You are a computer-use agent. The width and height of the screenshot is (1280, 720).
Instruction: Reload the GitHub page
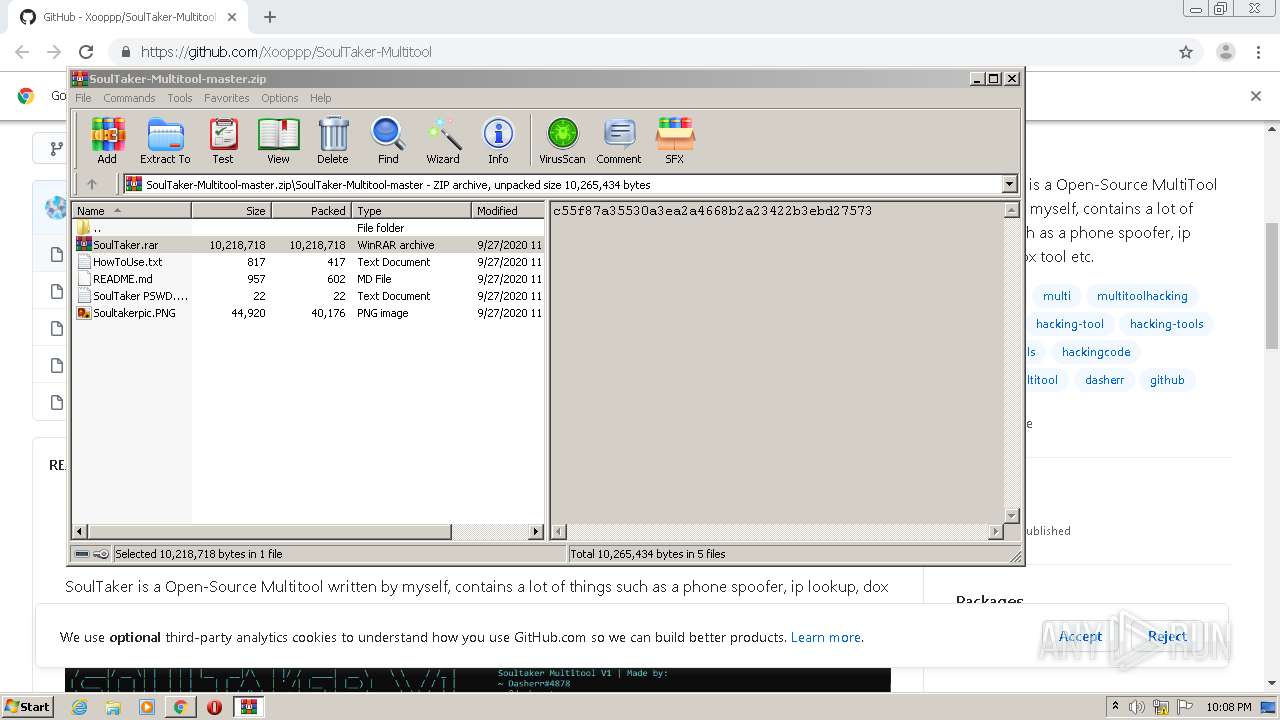86,52
